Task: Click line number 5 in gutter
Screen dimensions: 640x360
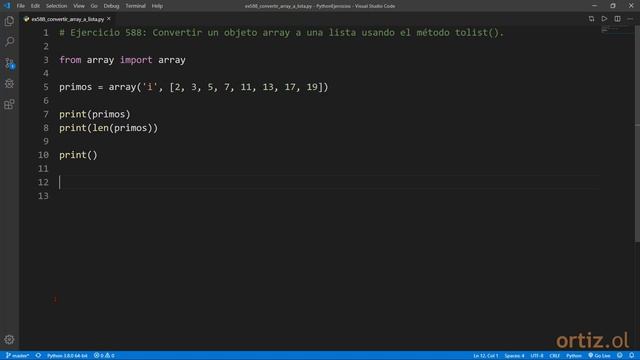Action: pyautogui.click(x=46, y=87)
